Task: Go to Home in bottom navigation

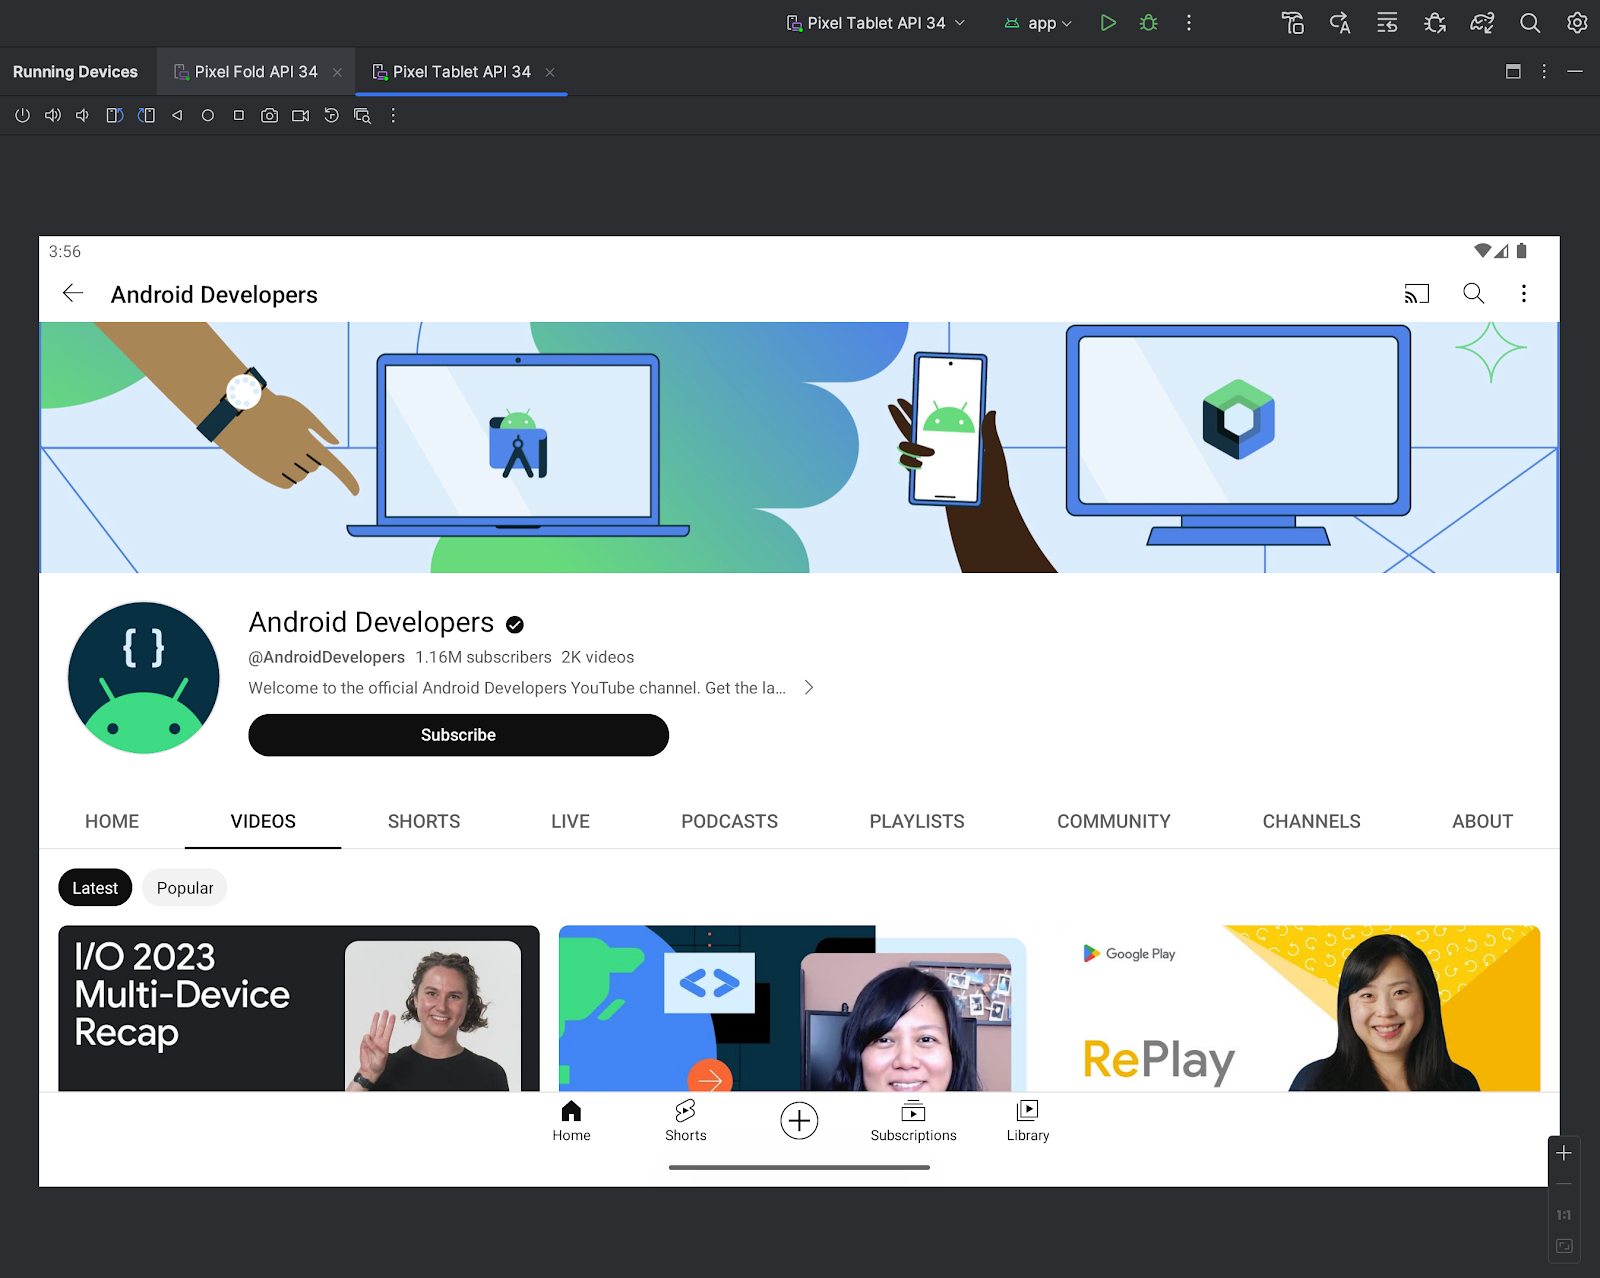Action: pos(572,1121)
